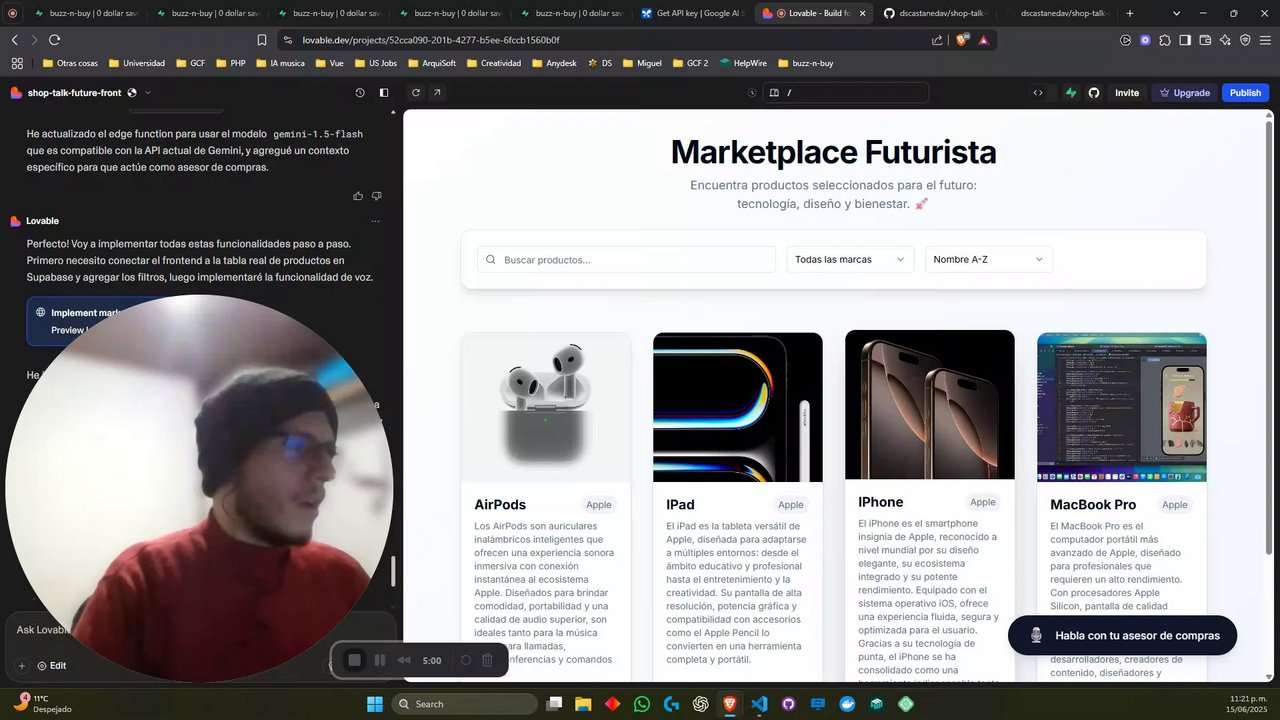Open Docker Desktop from the taskbar

point(847,704)
